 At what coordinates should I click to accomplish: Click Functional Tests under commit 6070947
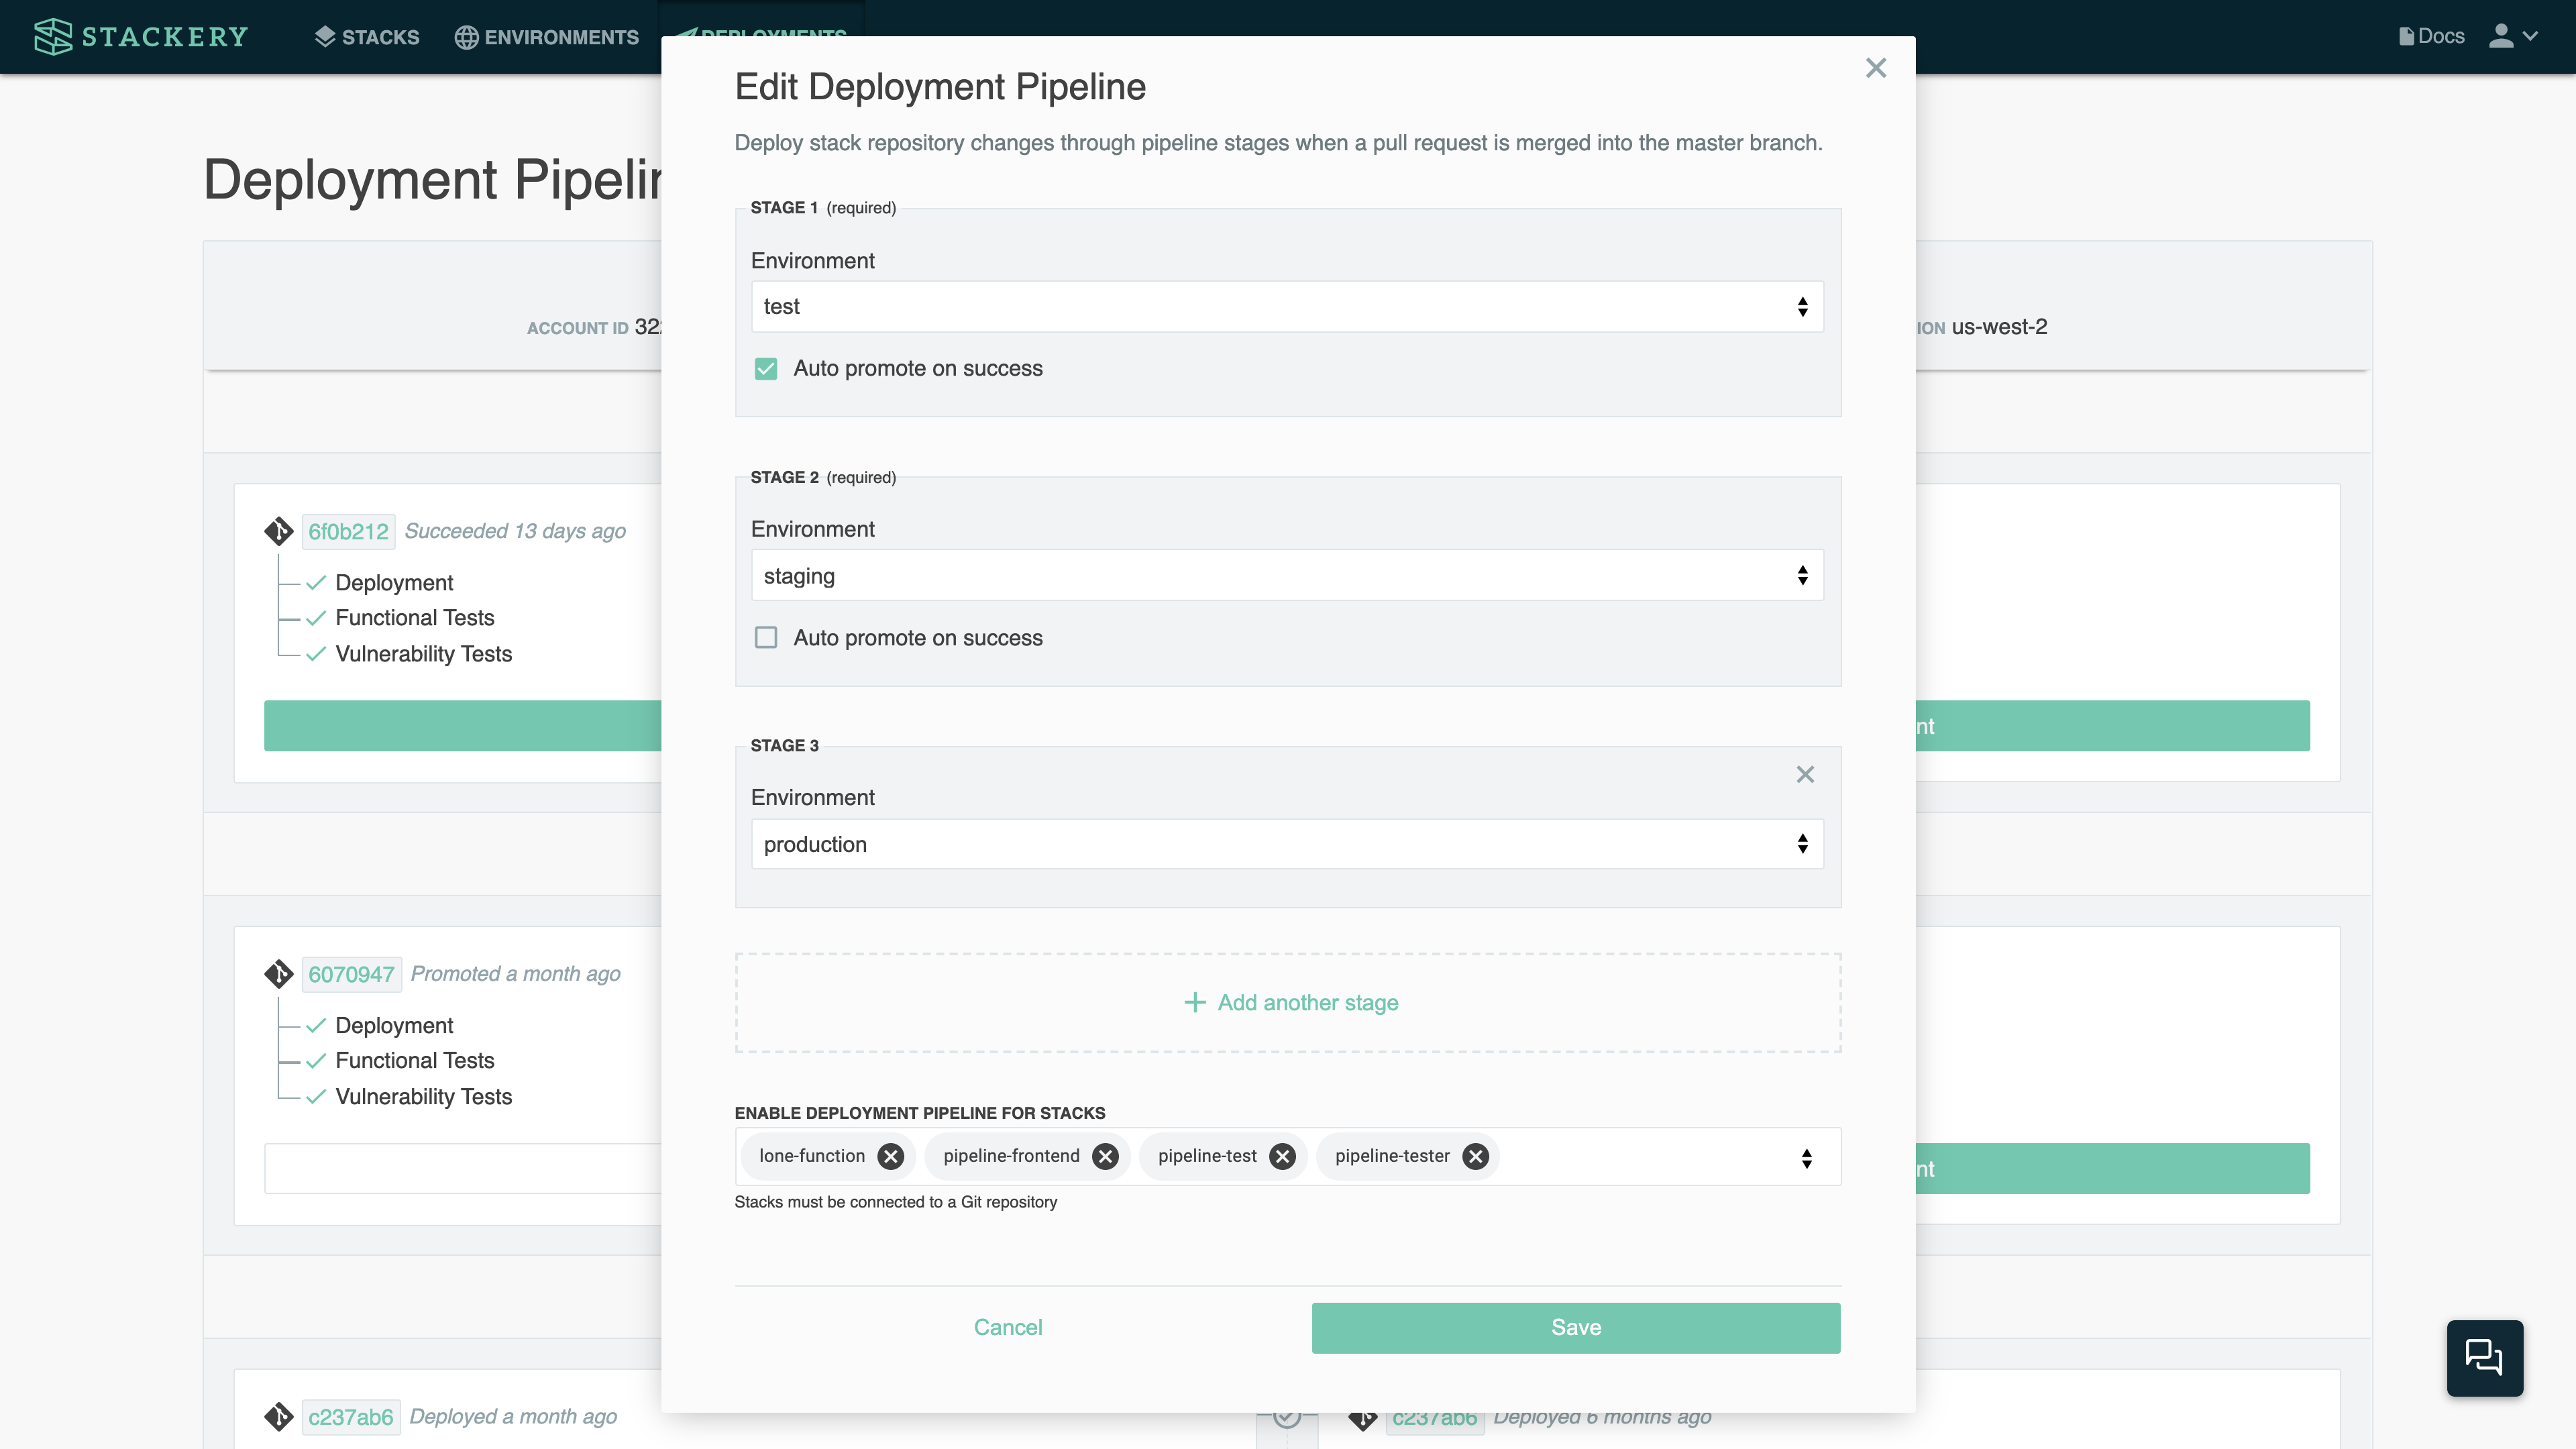(x=415, y=1060)
